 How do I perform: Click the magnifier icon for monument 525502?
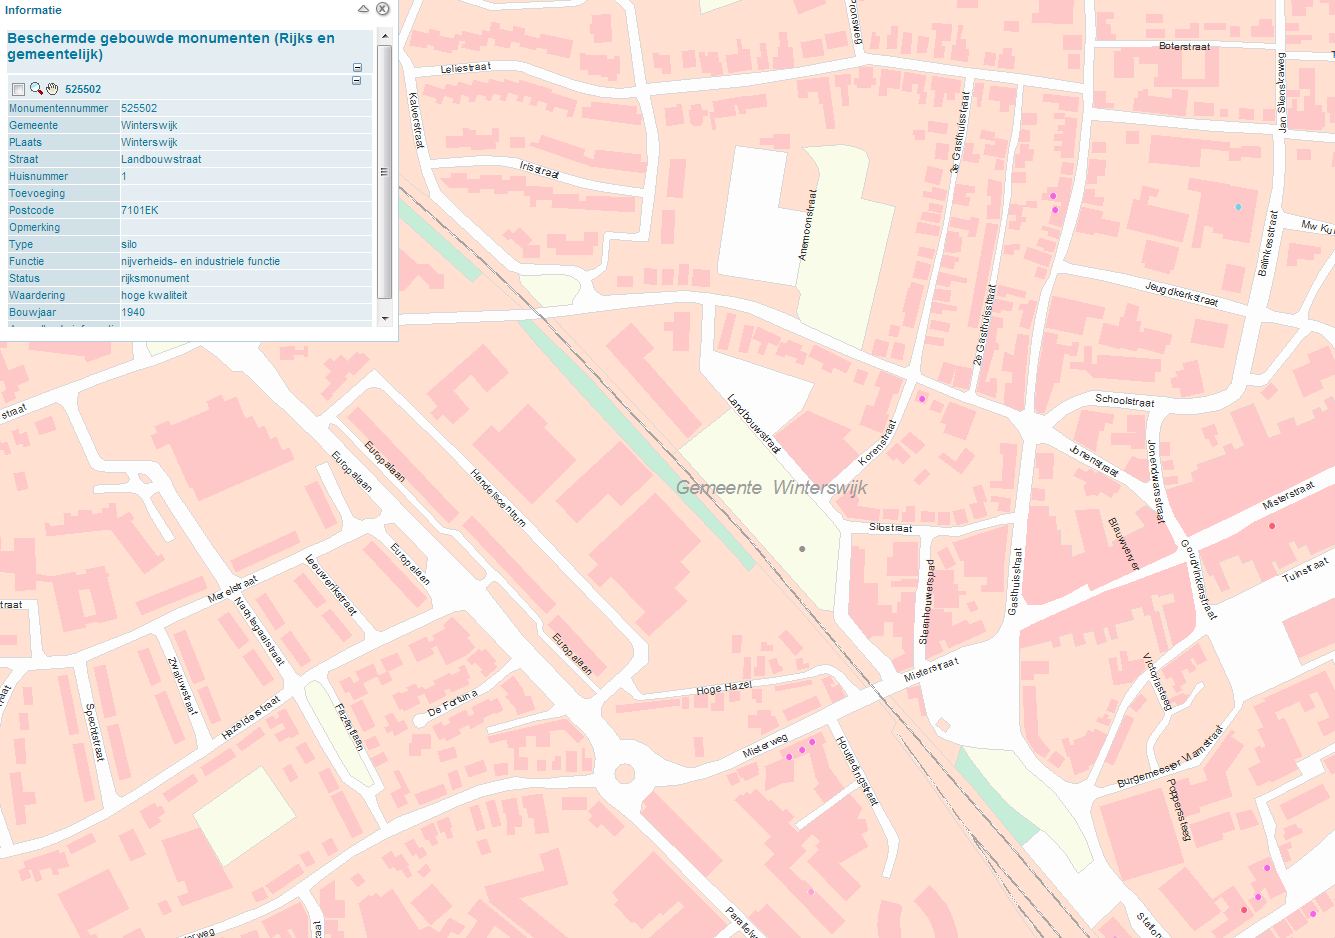pos(36,89)
